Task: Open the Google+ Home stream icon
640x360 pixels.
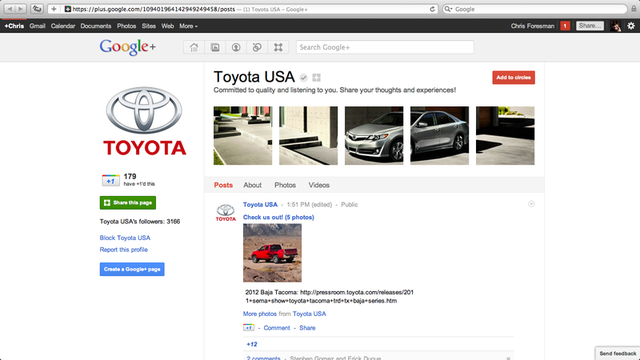Action: tap(194, 47)
